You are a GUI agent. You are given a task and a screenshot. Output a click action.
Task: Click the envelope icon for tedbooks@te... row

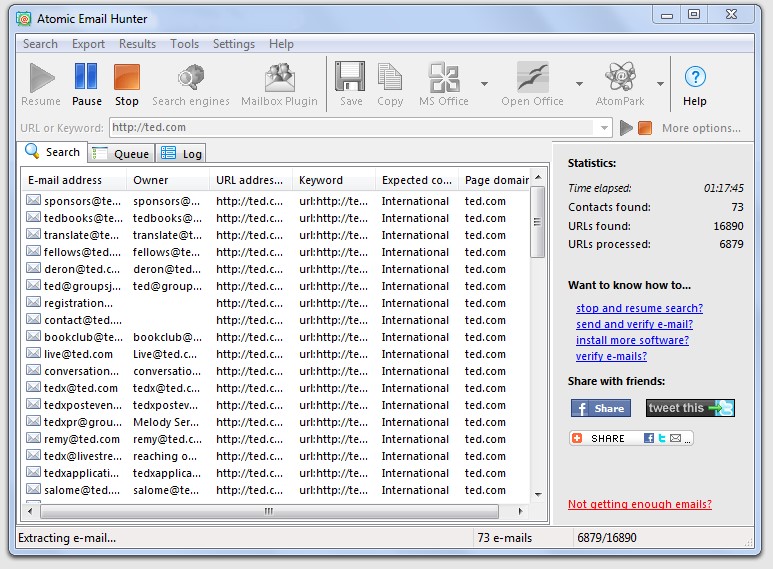point(34,217)
